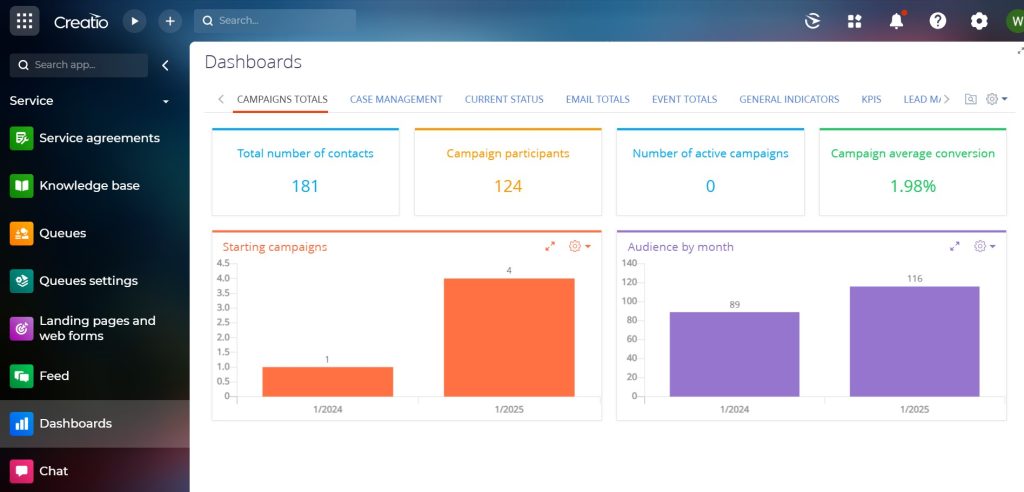Screen dimensions: 1024x492
Task: Open Starting campaigns chart settings dropdown
Action: [x=580, y=246]
